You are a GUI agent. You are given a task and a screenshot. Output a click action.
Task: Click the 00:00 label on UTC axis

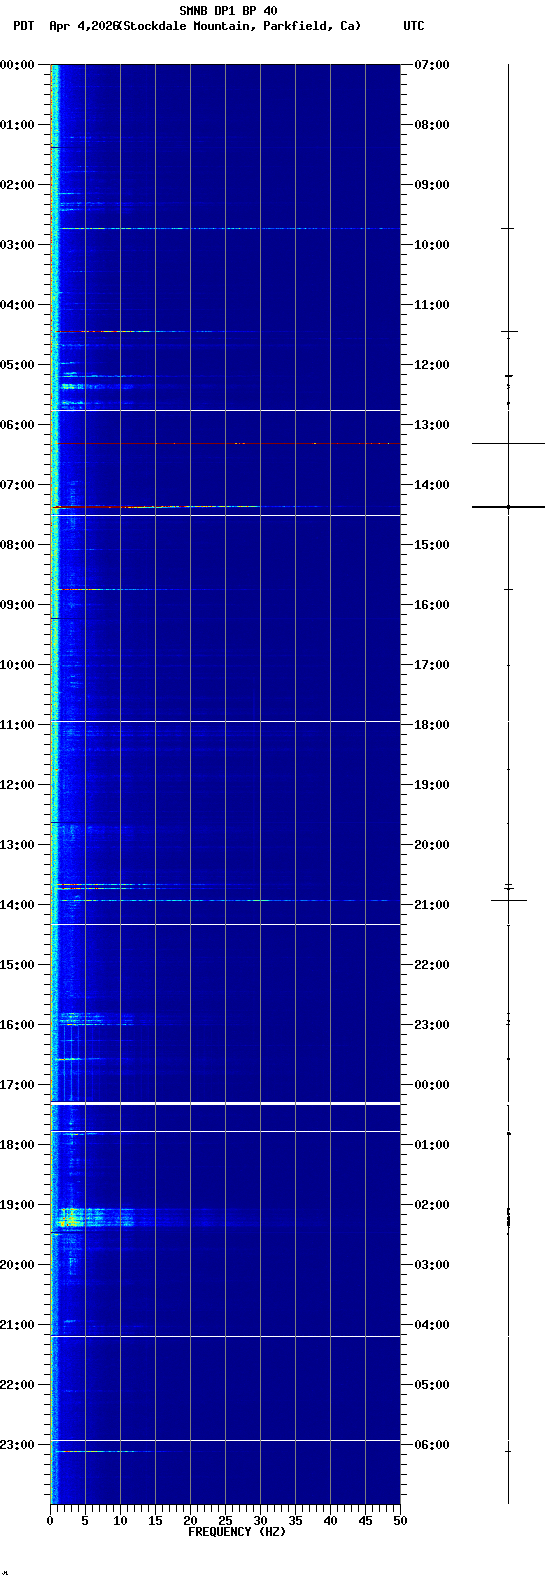pos(432,1085)
